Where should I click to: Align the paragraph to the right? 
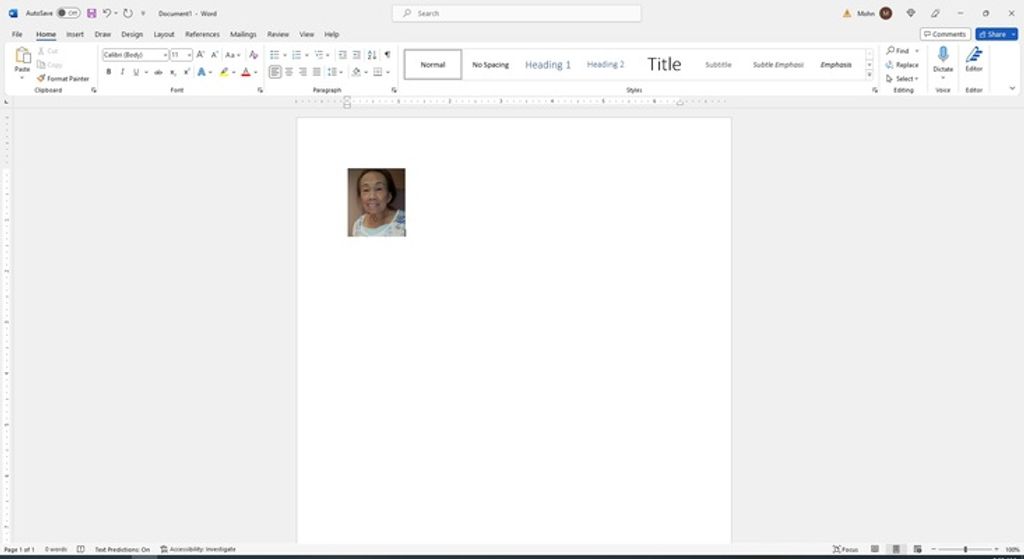click(303, 72)
